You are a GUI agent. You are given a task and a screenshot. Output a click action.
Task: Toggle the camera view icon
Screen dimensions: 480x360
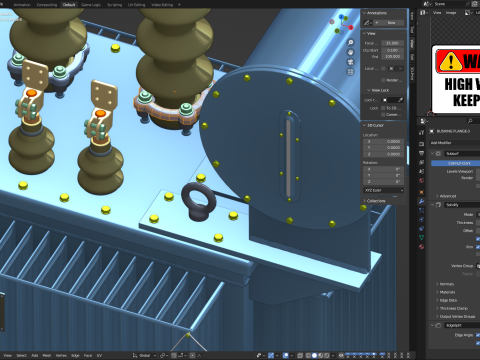click(x=350, y=62)
